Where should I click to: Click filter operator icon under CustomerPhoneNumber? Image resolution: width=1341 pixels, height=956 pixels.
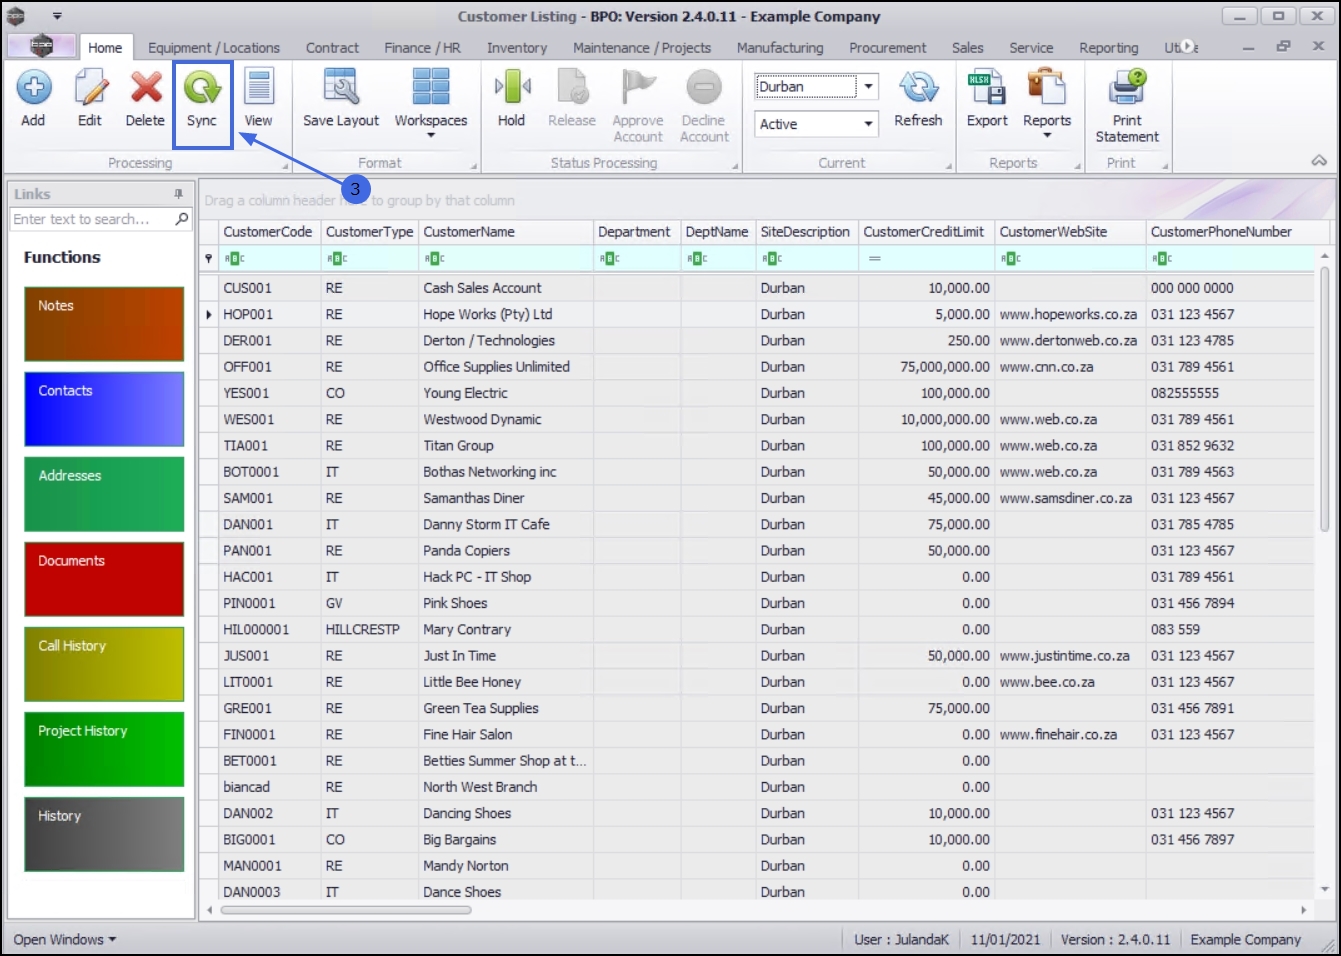1162,259
